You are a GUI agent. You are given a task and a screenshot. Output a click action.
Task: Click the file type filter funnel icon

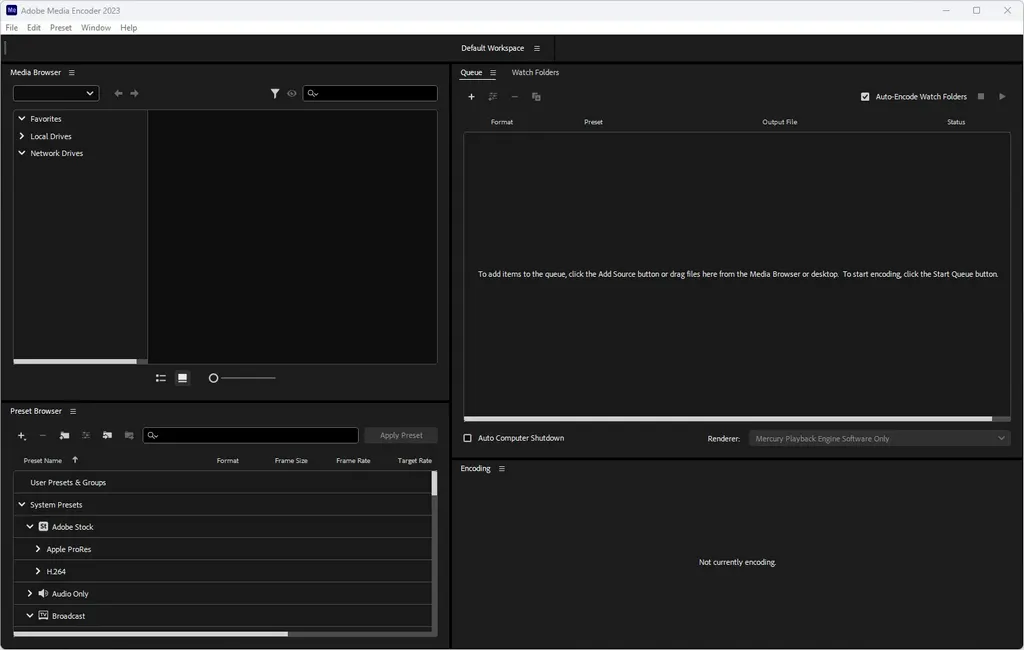[275, 93]
